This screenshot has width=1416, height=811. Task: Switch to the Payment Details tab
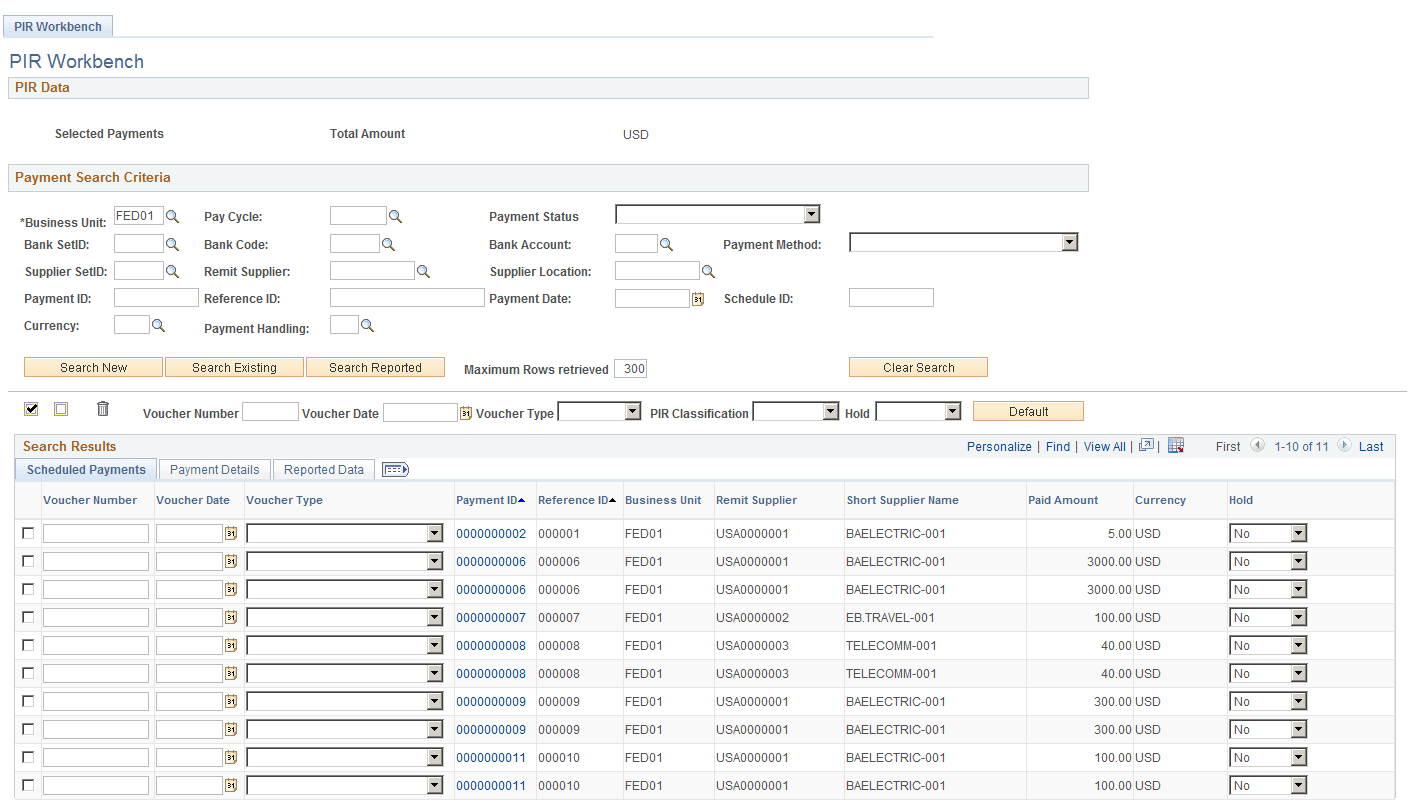point(213,469)
